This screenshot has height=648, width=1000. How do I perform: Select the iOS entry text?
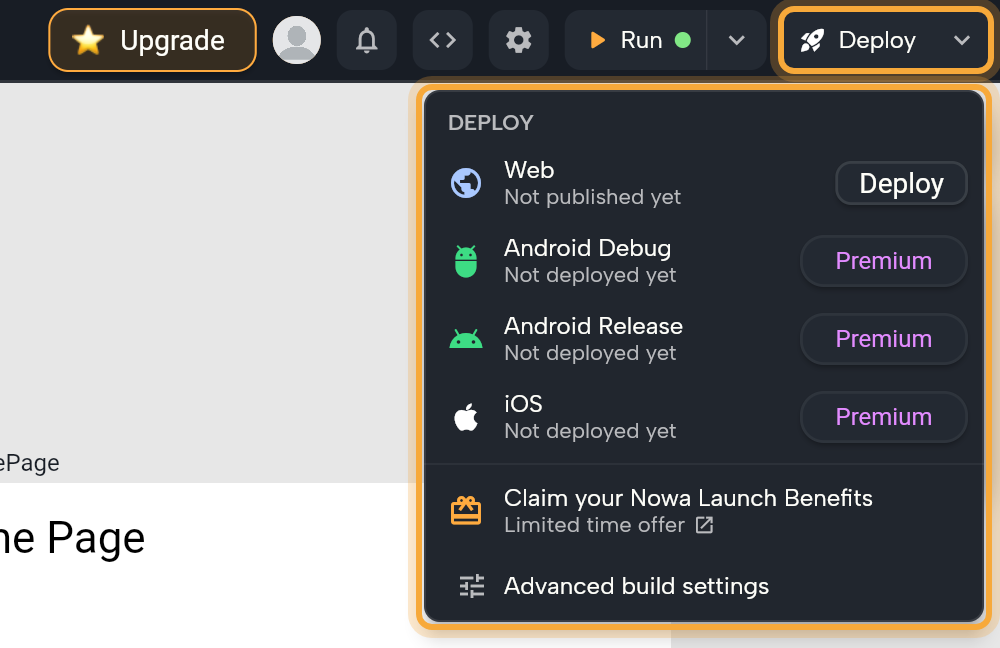(x=523, y=404)
